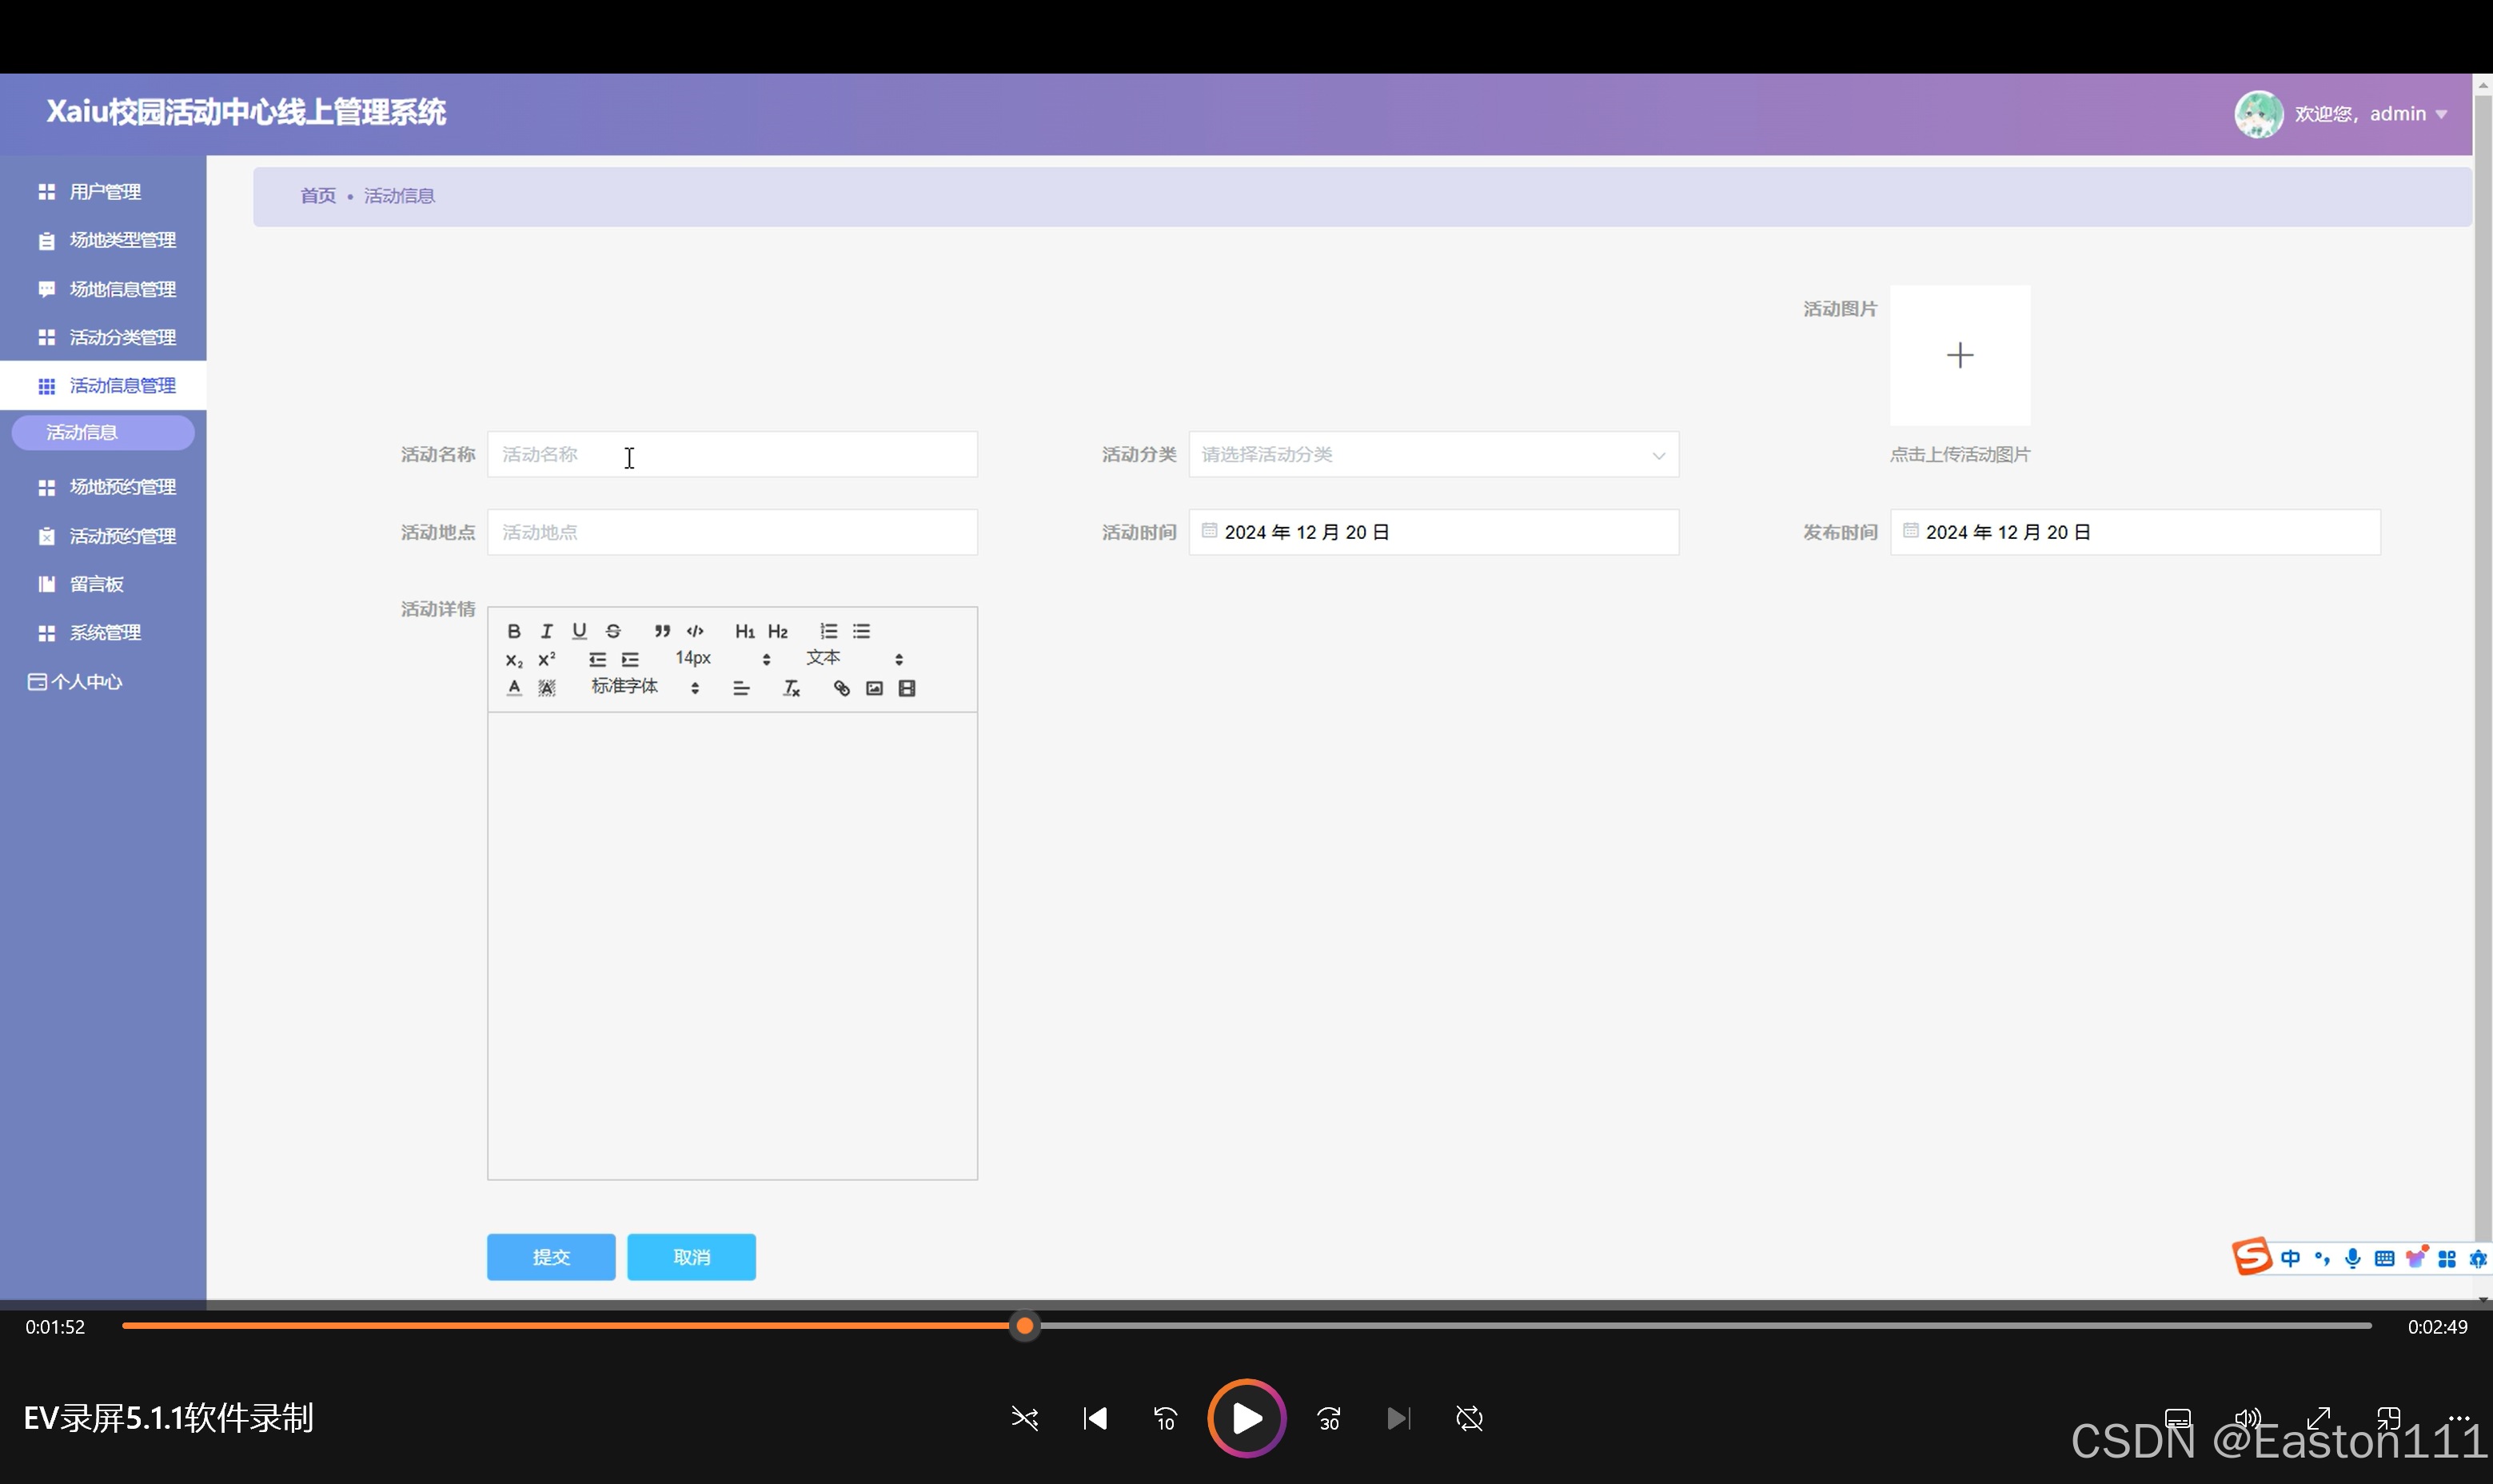Image resolution: width=2493 pixels, height=1484 pixels.
Task: Open the 文本 heading style dropdown
Action: pyautogui.click(x=854, y=658)
